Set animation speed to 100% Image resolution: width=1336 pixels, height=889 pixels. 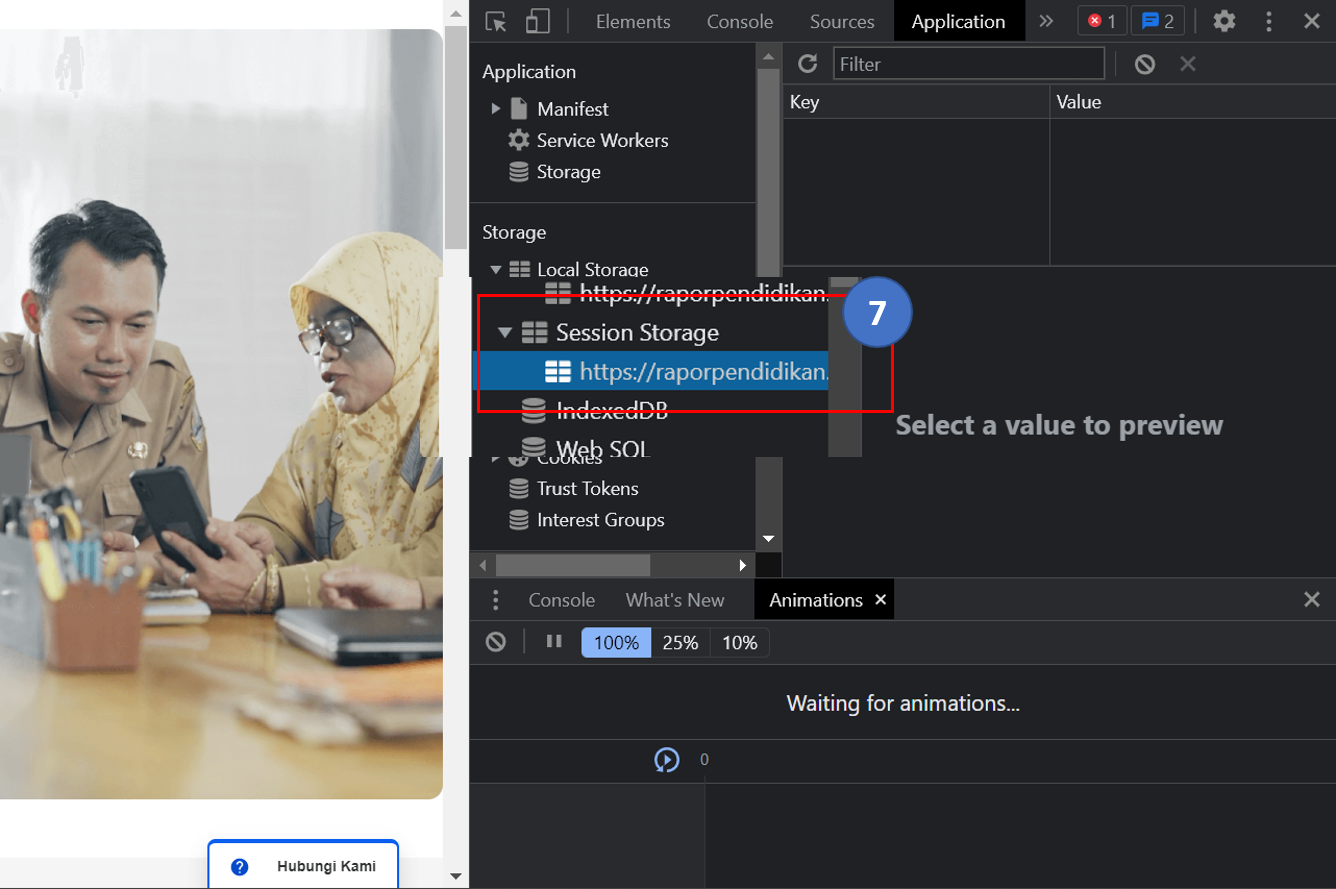pyautogui.click(x=616, y=643)
